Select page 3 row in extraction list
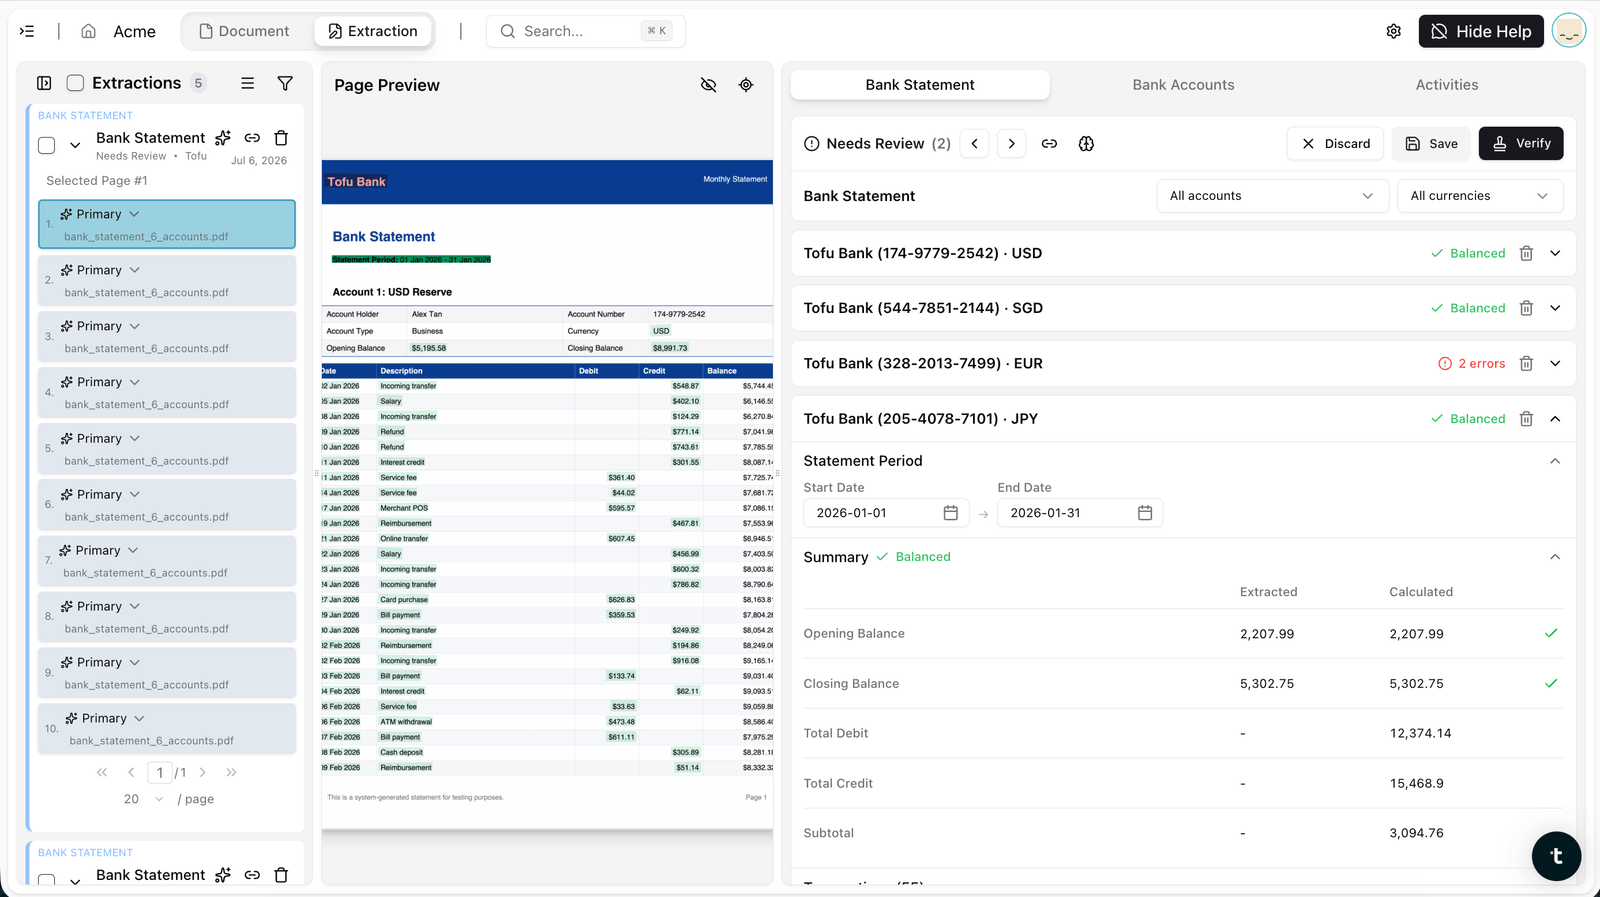 click(x=167, y=337)
